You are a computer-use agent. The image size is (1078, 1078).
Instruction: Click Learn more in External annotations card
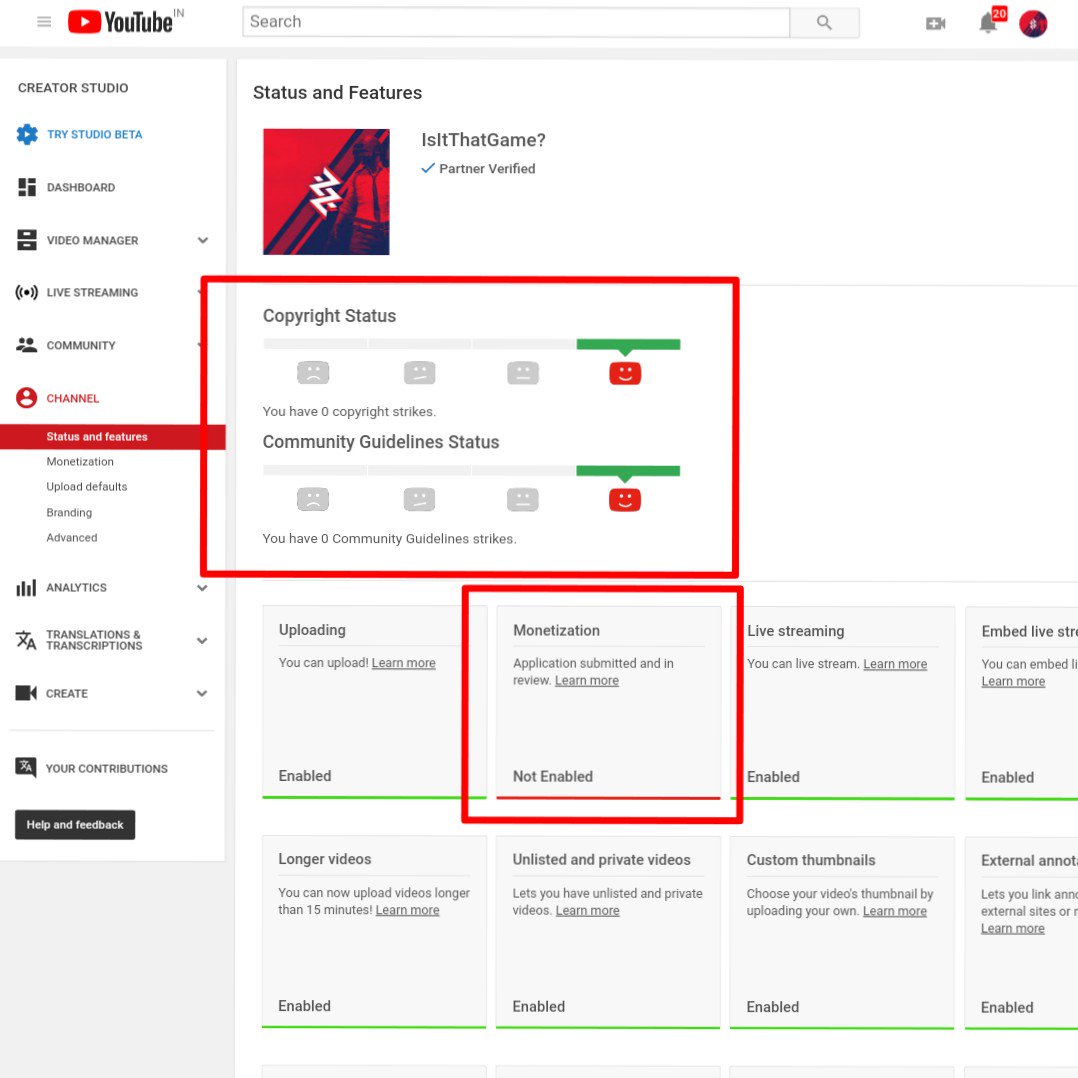pyautogui.click(x=1013, y=928)
